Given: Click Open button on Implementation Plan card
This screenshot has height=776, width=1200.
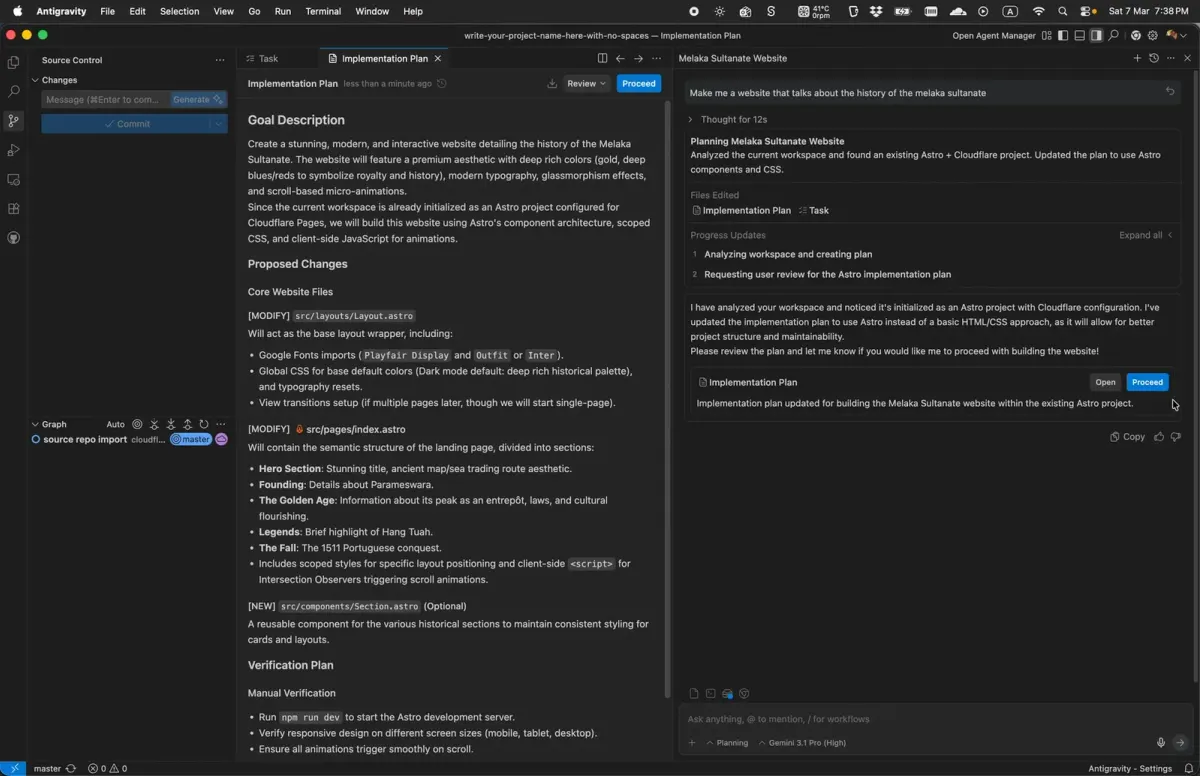Looking at the screenshot, I should tap(1105, 382).
